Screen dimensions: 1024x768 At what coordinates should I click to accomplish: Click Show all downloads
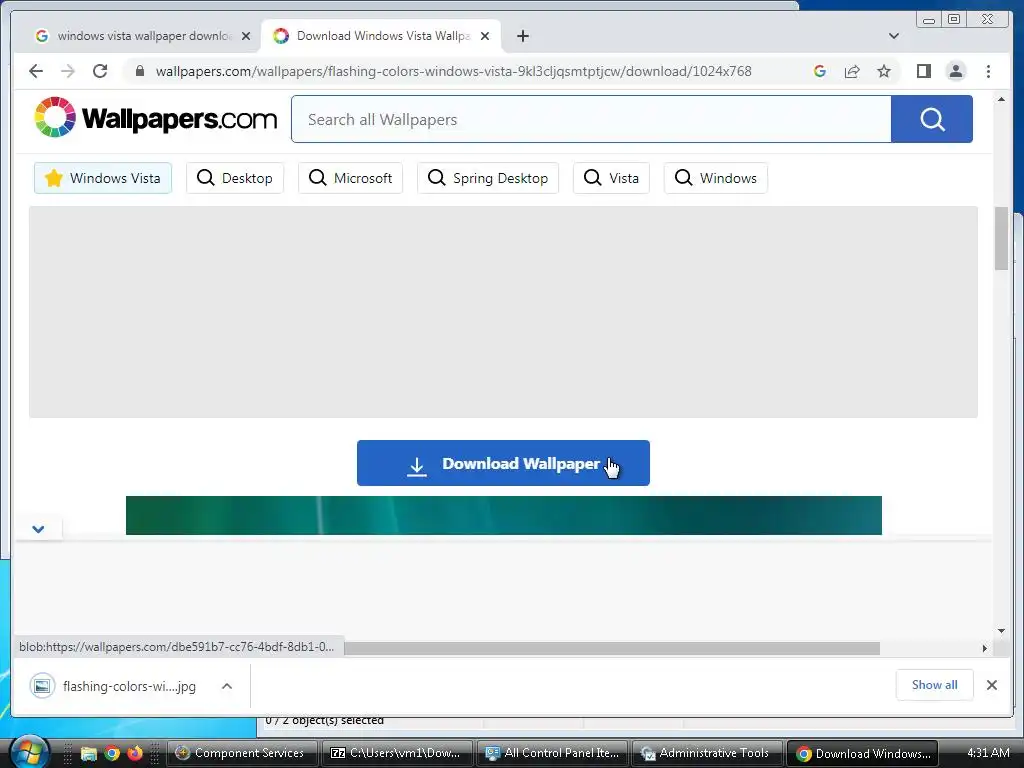pyautogui.click(x=935, y=684)
